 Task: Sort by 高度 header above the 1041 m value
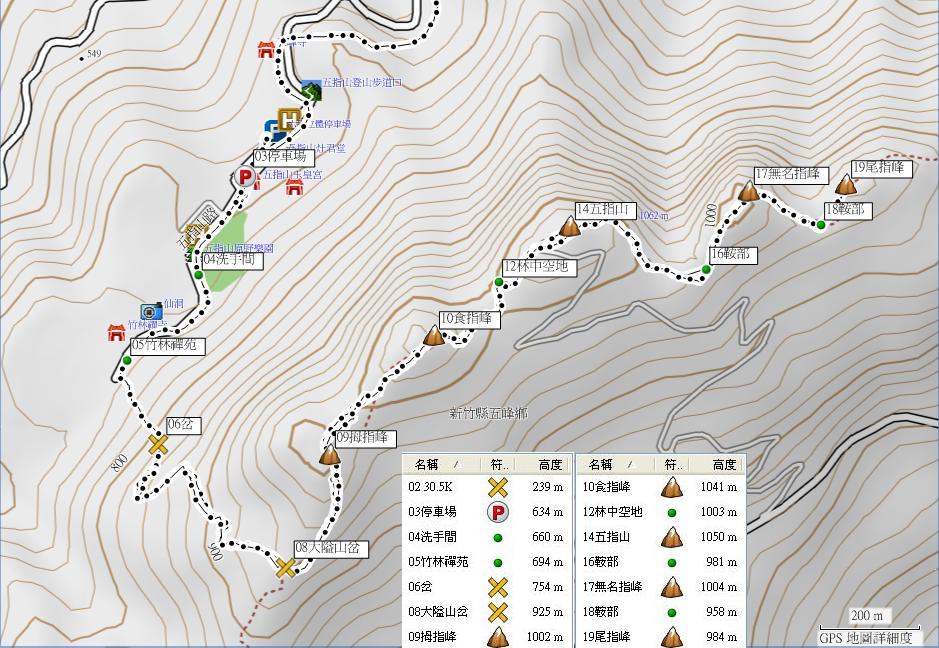[x=722, y=464]
